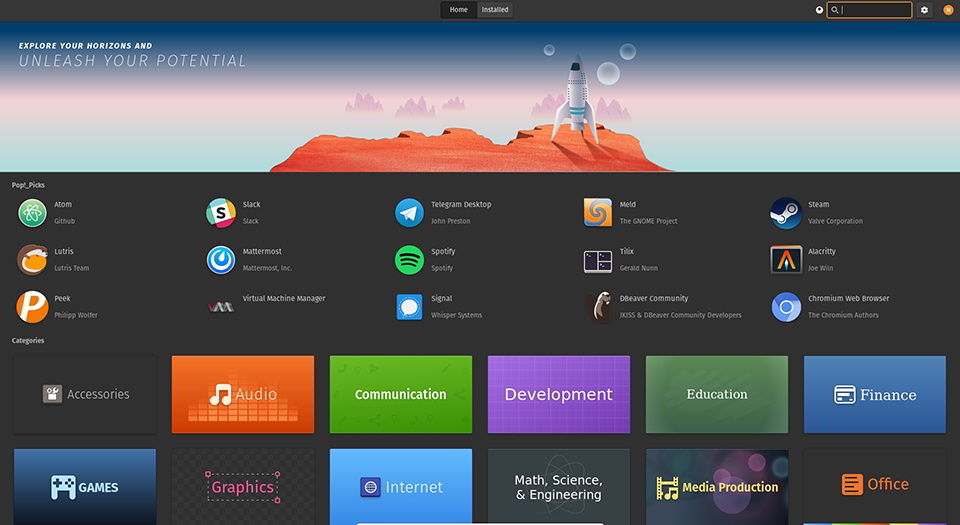
Task: Open the Internet category tile
Action: click(x=401, y=487)
